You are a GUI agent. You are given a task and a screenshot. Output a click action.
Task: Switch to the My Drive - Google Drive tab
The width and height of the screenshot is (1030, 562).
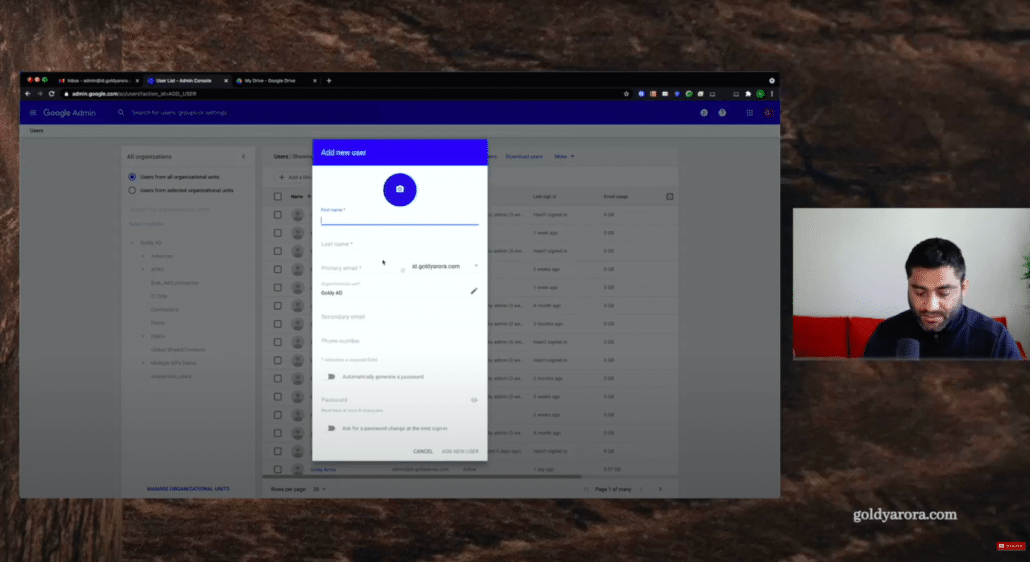[276, 81]
